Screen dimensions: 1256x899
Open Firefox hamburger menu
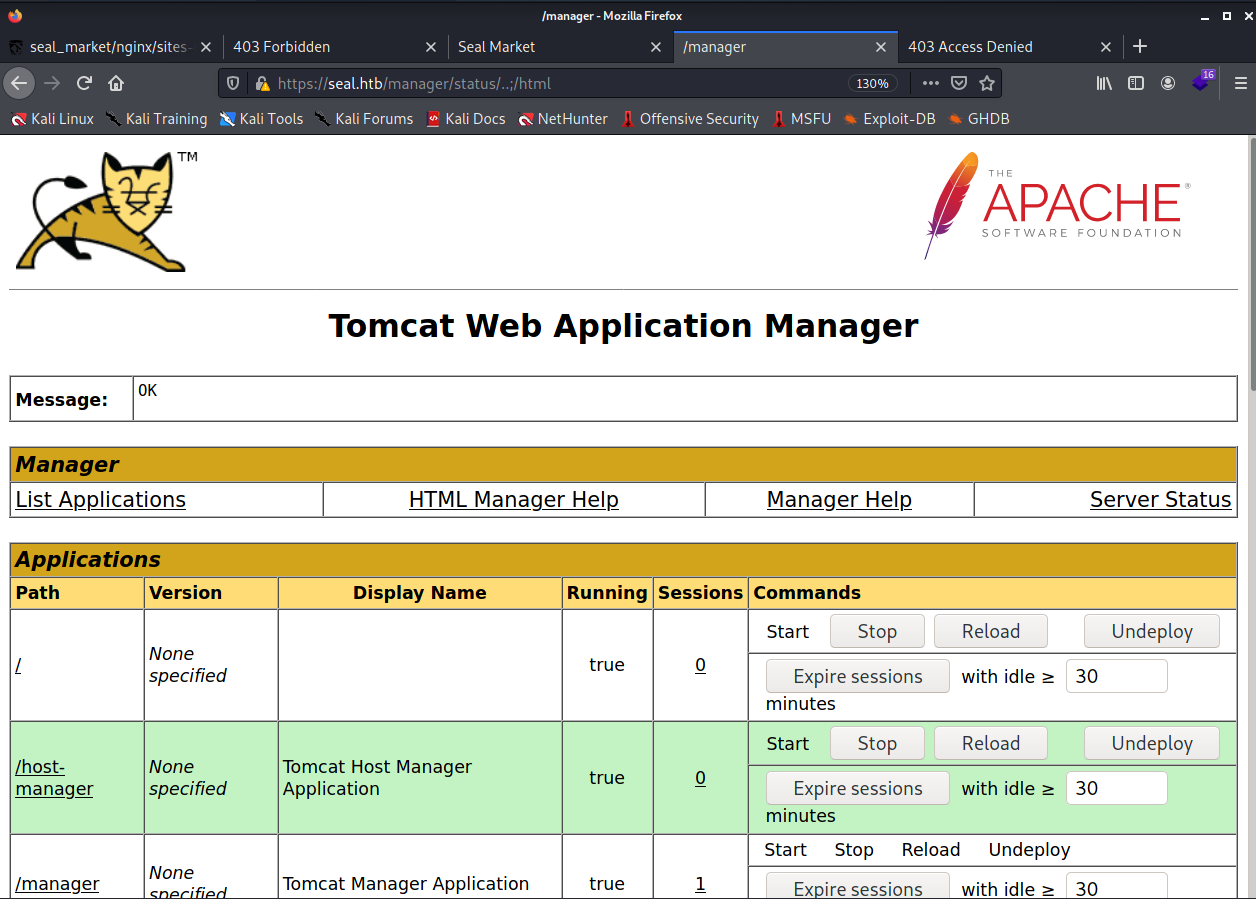point(1240,83)
